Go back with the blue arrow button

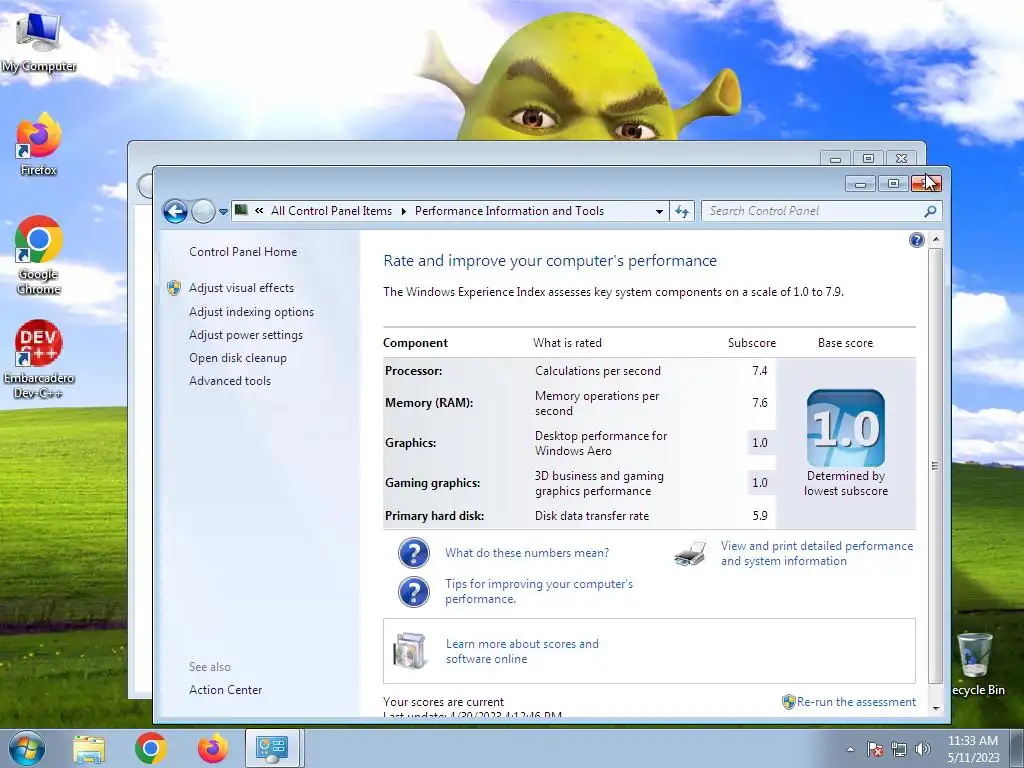tap(175, 211)
